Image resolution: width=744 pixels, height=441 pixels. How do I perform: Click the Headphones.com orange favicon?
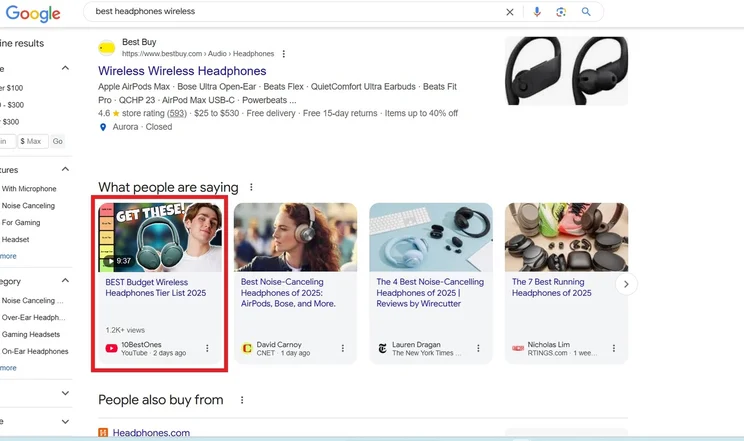[x=103, y=432]
